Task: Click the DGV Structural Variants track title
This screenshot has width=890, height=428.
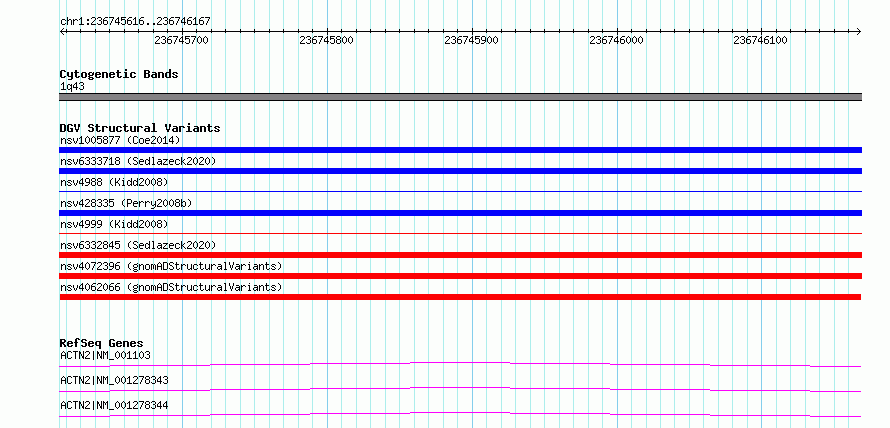Action: 140,128
